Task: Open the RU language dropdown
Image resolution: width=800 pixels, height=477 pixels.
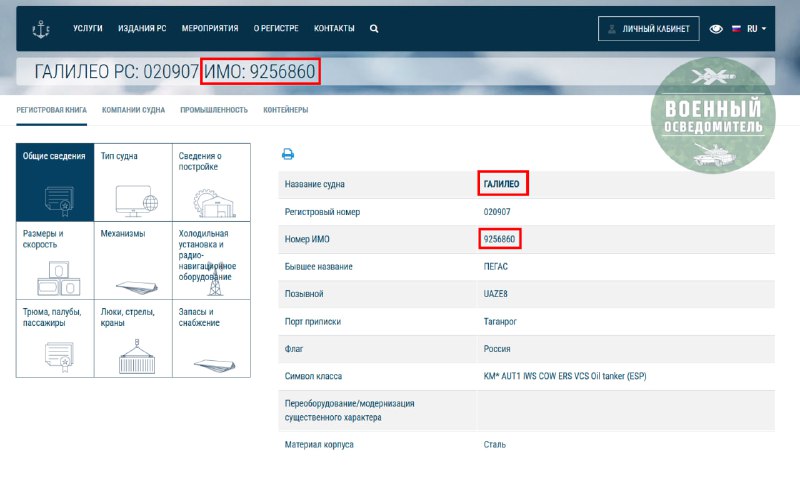Action: [750, 29]
